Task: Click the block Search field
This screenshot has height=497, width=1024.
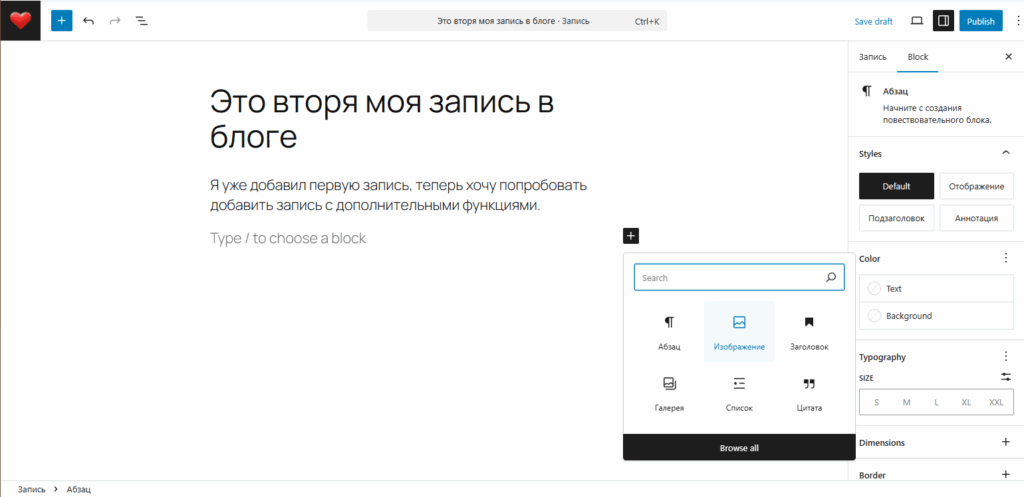Action: point(730,278)
